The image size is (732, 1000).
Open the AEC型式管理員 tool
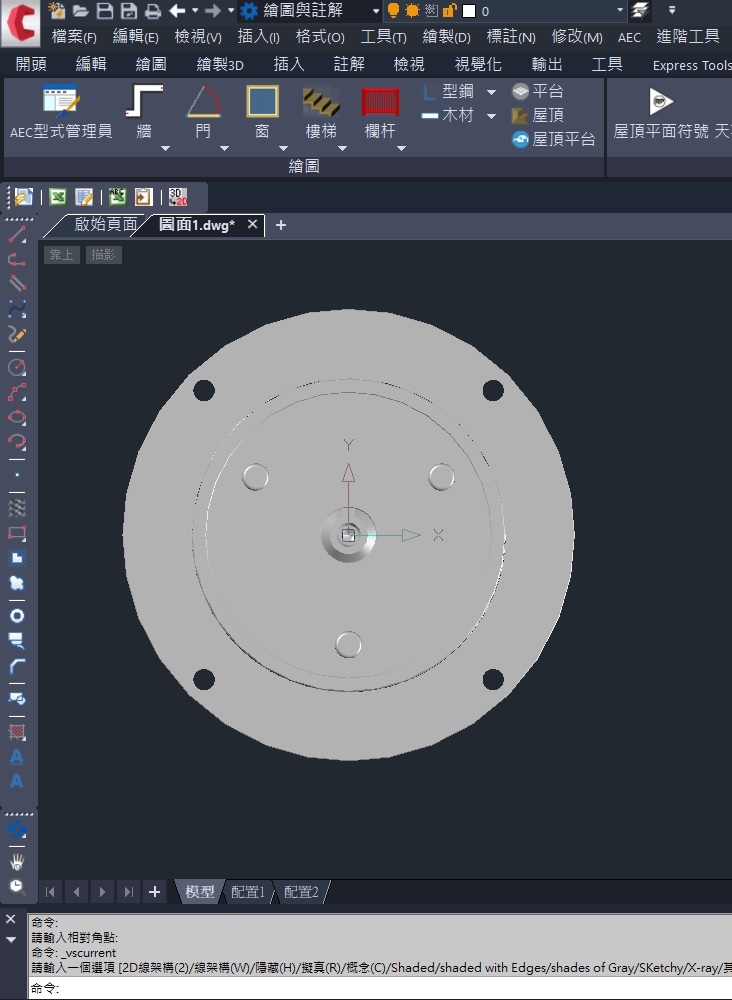[x=61, y=112]
